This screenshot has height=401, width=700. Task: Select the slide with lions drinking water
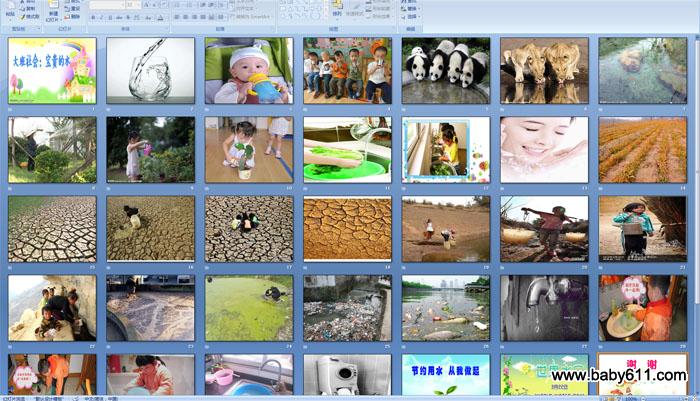[544, 71]
